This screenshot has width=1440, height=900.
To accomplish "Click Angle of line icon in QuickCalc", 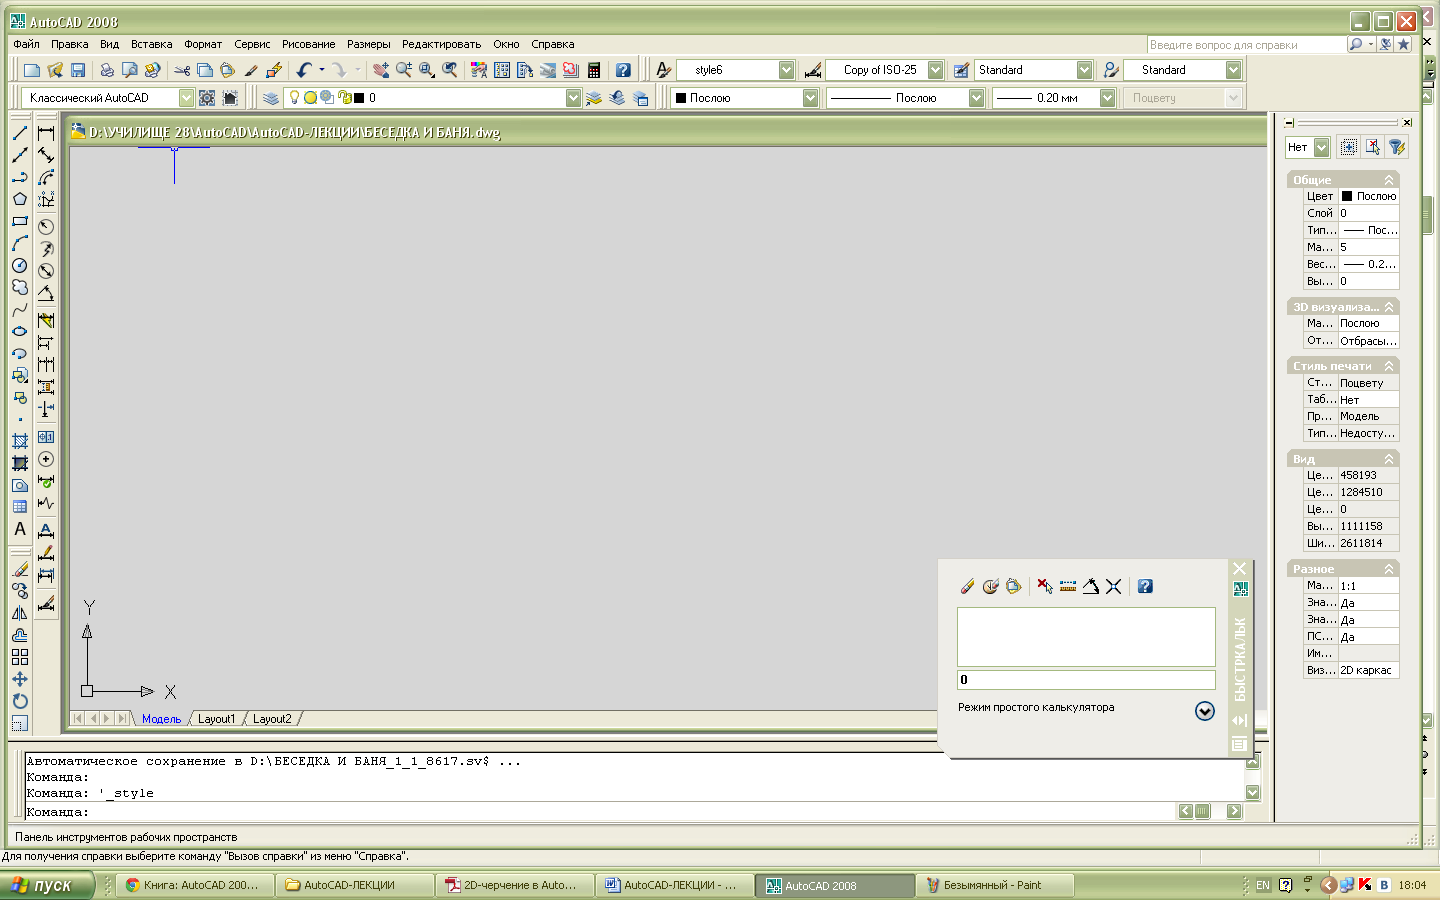I will pyautogui.click(x=1091, y=586).
